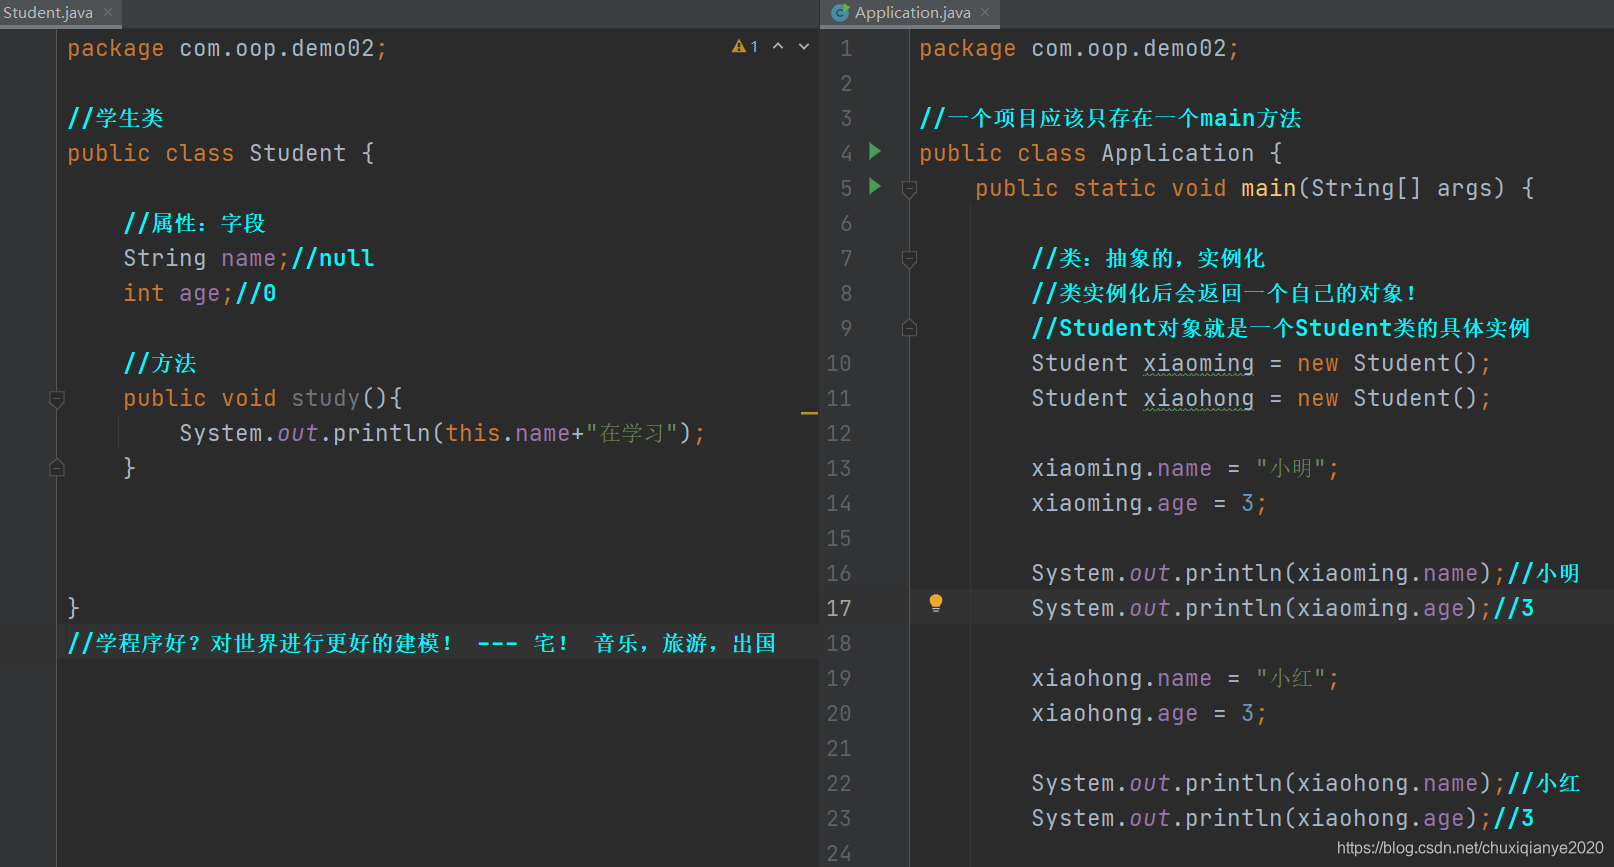Jump to previous highlighted problem arrow

(x=778, y=47)
